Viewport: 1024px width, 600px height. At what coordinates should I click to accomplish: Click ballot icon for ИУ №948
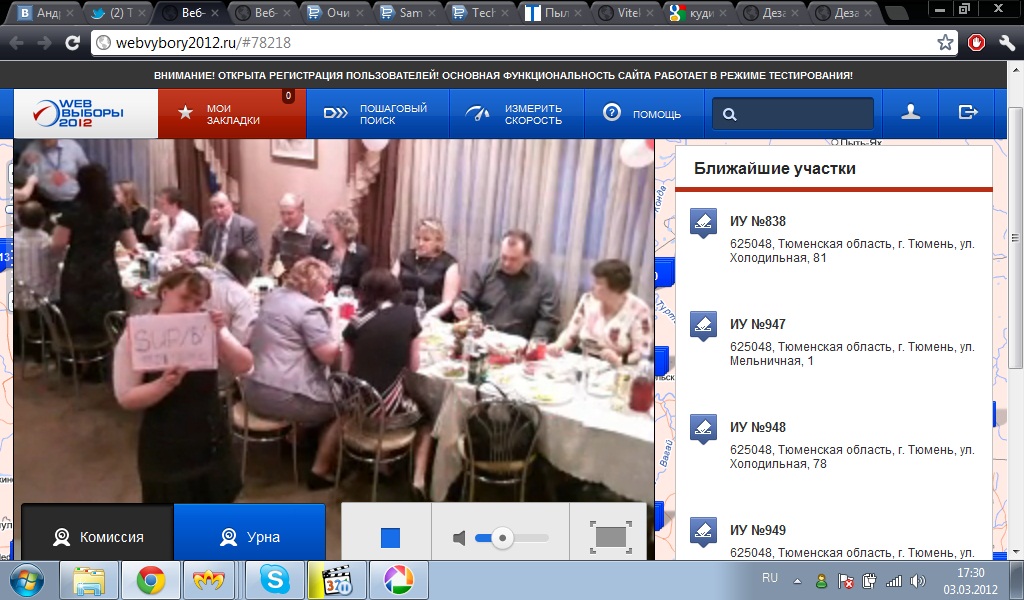[x=703, y=429]
